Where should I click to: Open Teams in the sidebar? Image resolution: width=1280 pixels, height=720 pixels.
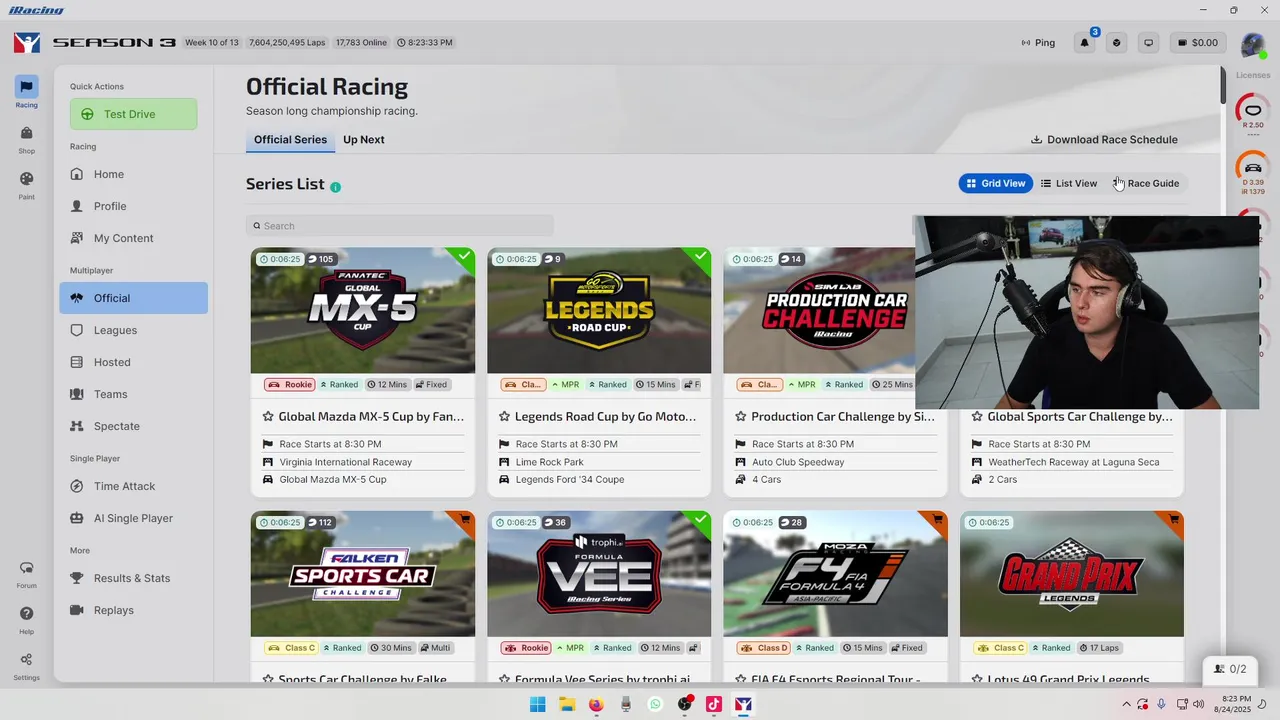(134, 394)
